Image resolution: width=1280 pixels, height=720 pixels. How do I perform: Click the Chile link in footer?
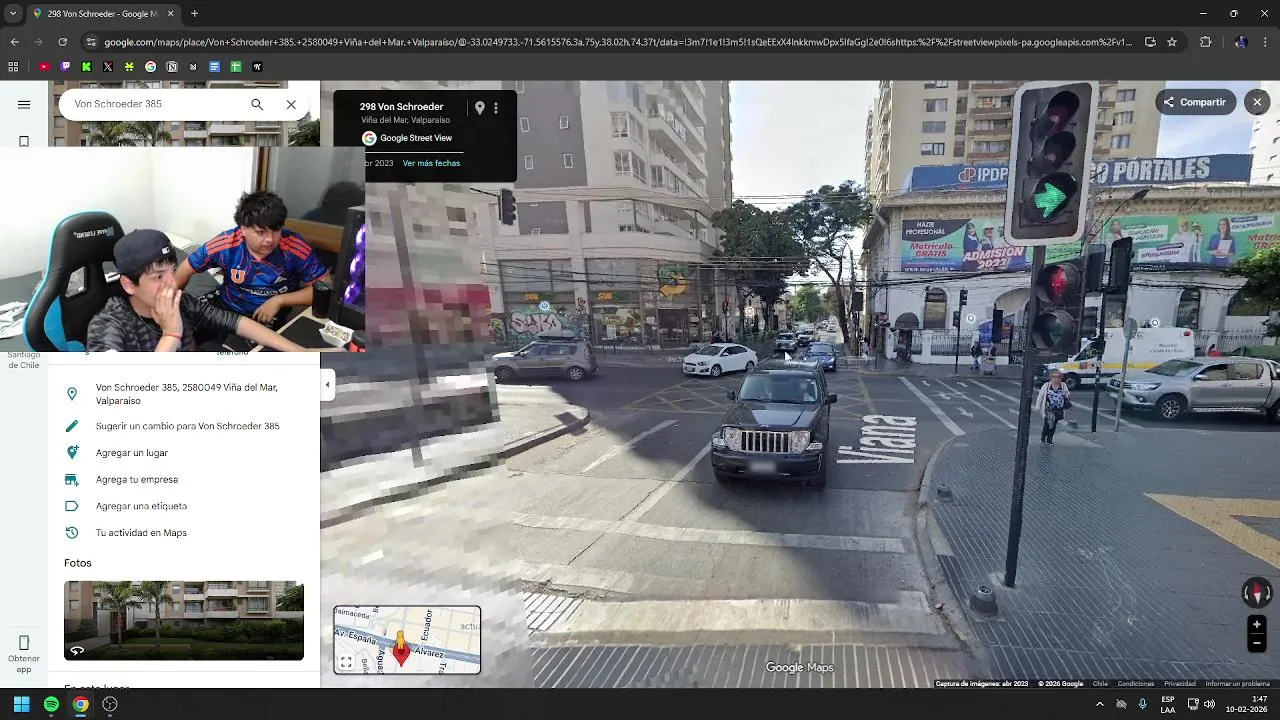click(x=1100, y=684)
